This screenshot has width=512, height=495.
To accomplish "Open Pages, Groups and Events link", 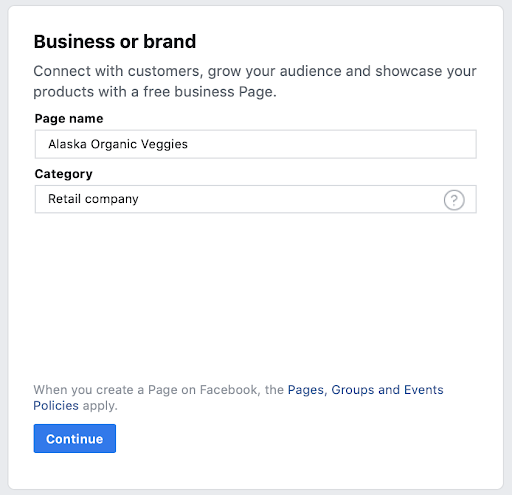I will (x=365, y=390).
